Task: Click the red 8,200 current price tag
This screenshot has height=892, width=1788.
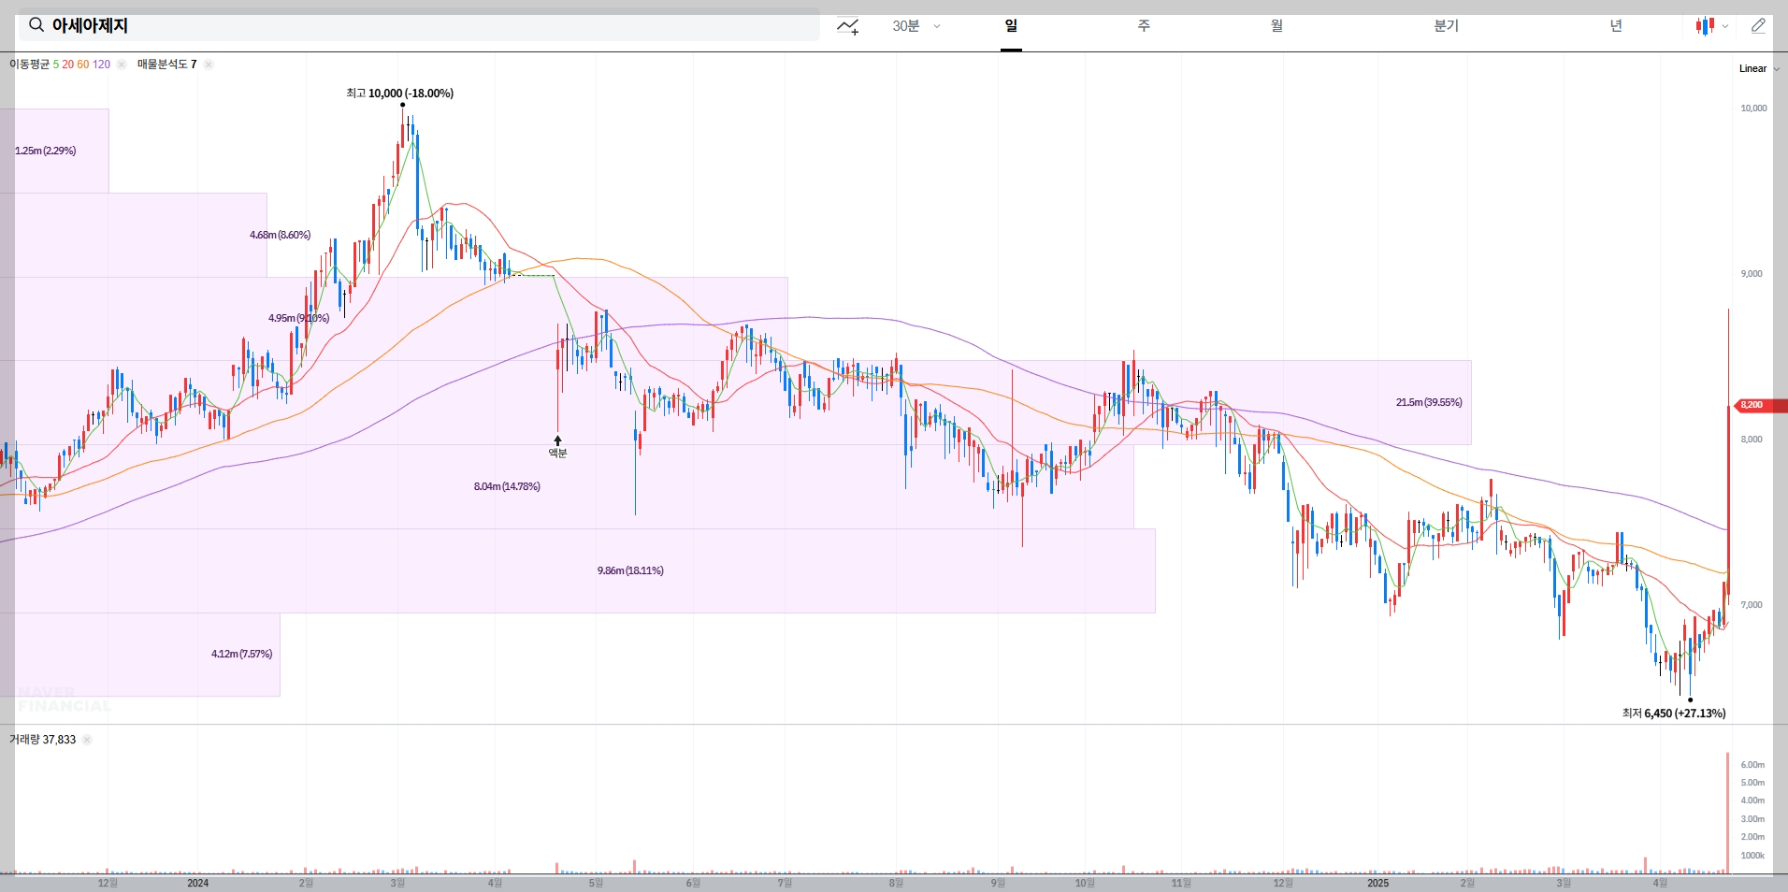Action: pyautogui.click(x=1759, y=405)
